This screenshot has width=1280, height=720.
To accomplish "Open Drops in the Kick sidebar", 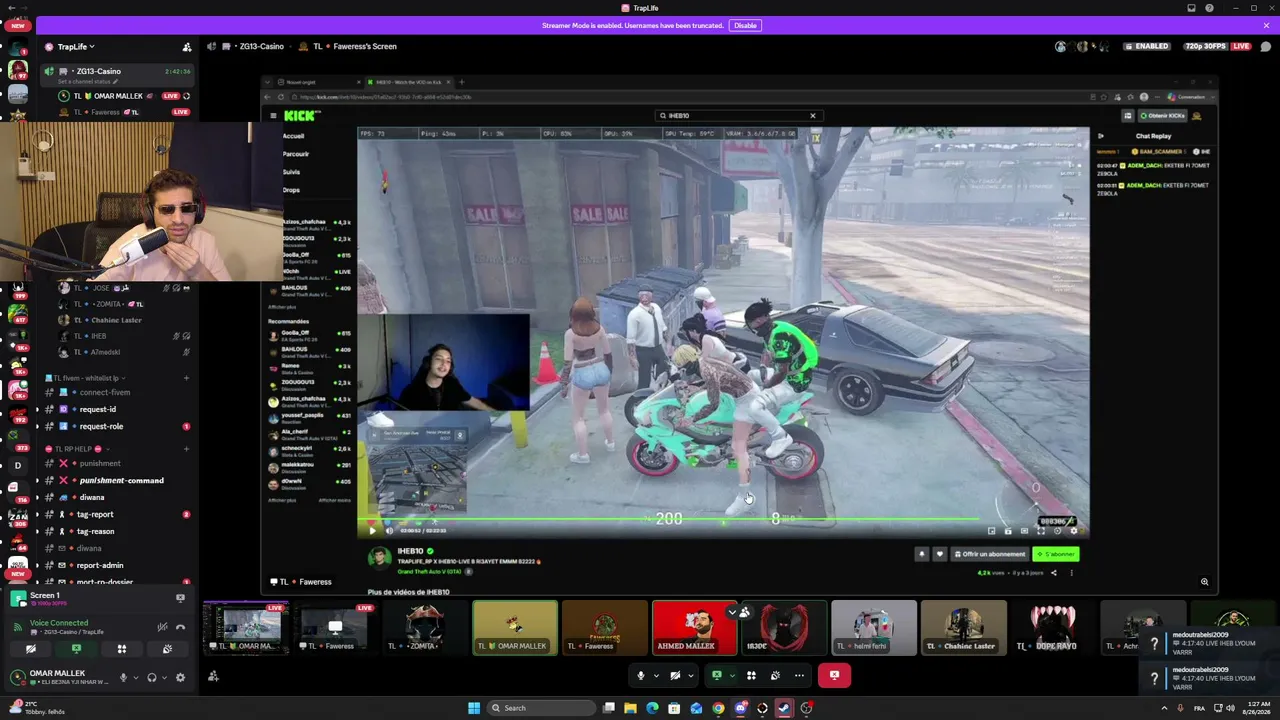I will (291, 190).
